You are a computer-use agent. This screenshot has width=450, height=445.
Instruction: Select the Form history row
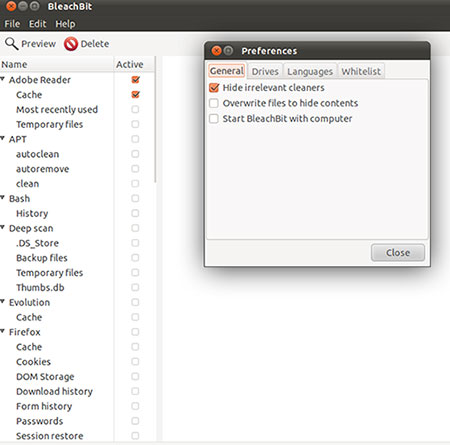pyautogui.click(x=77, y=406)
